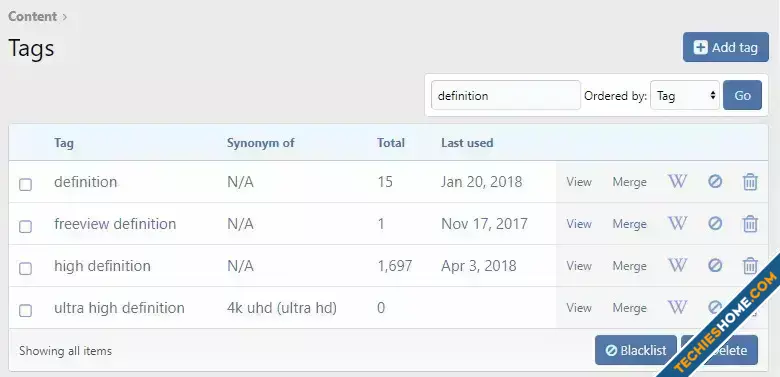
Task: Open the Ordered by Tag dropdown
Action: (x=684, y=95)
